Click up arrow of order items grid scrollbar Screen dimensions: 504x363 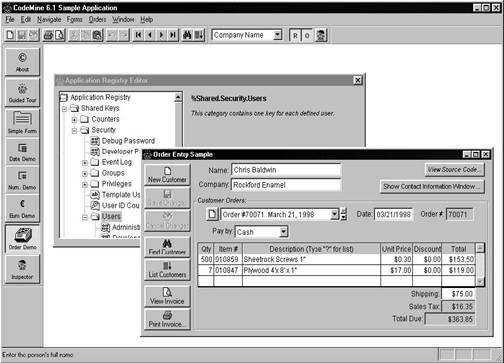pyautogui.click(x=480, y=248)
